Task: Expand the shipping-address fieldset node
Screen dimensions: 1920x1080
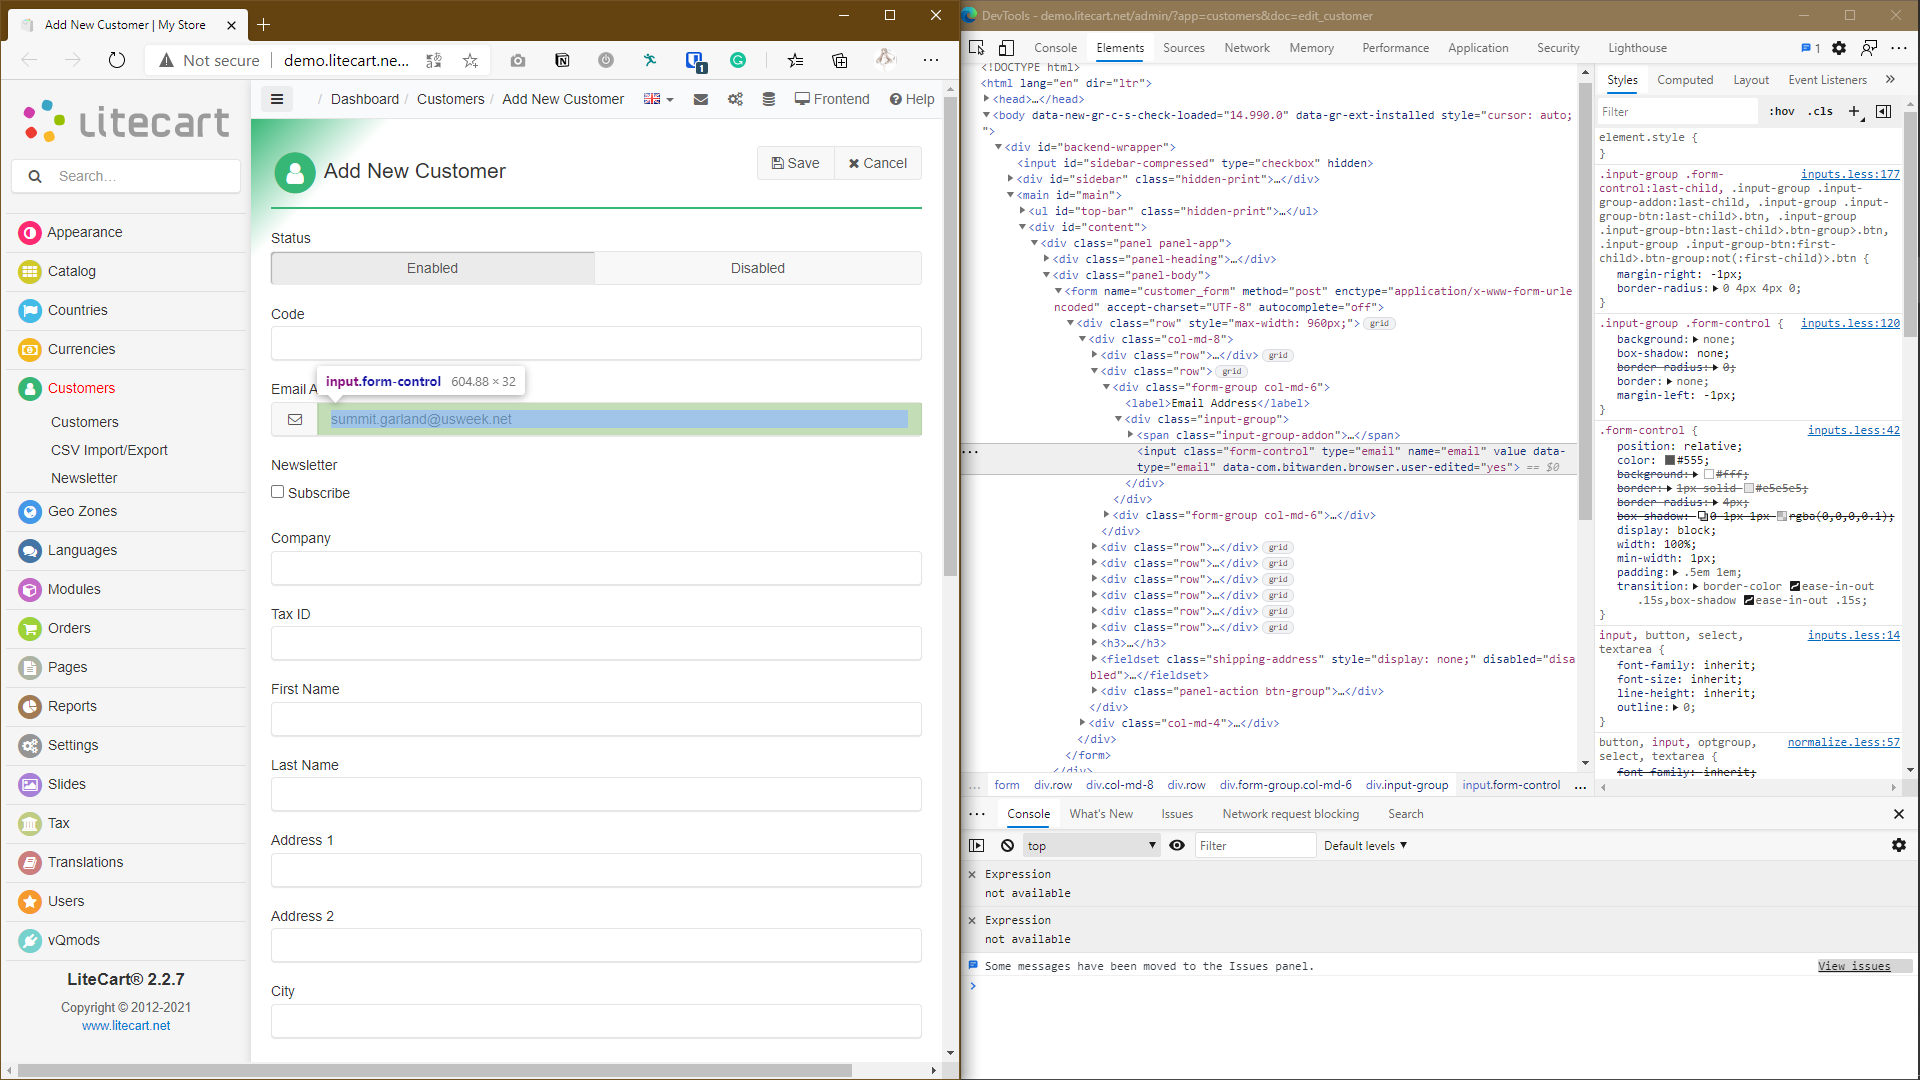Action: coord(1094,659)
